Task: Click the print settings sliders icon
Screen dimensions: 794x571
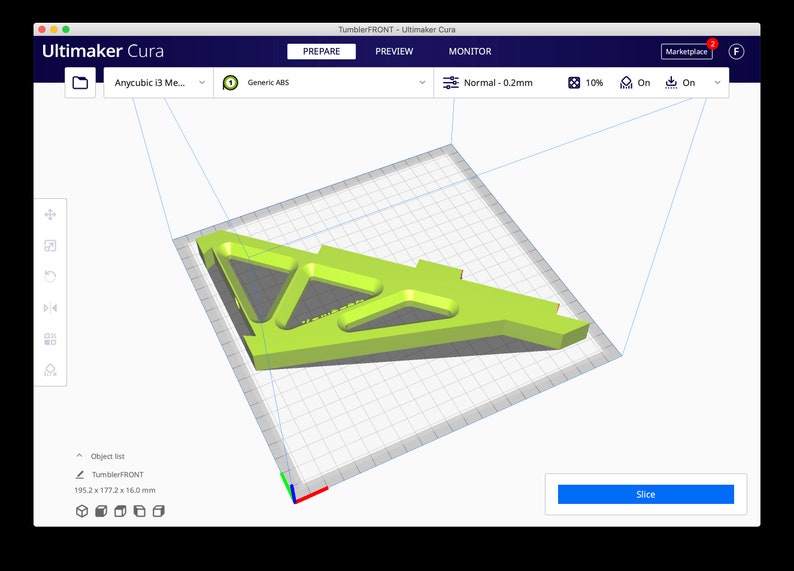Action: point(451,83)
